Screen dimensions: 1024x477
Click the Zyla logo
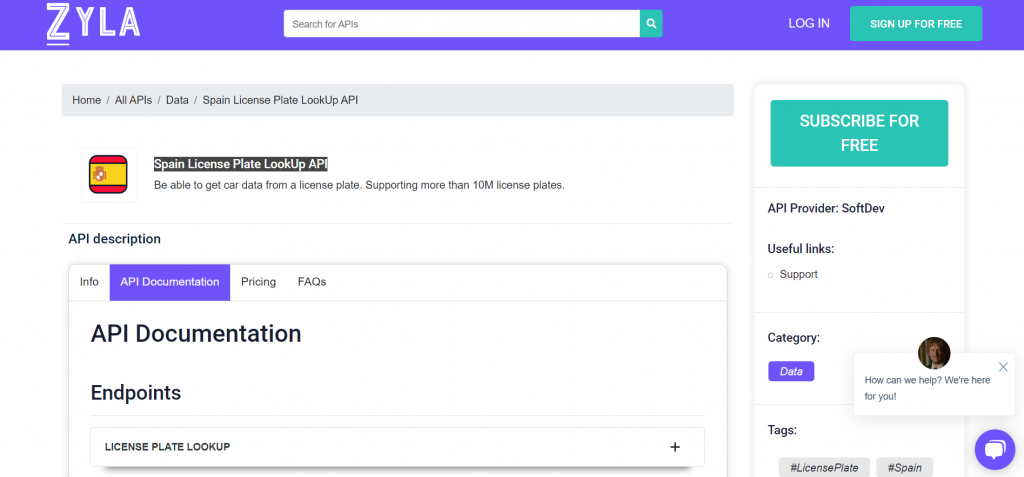click(x=93, y=24)
